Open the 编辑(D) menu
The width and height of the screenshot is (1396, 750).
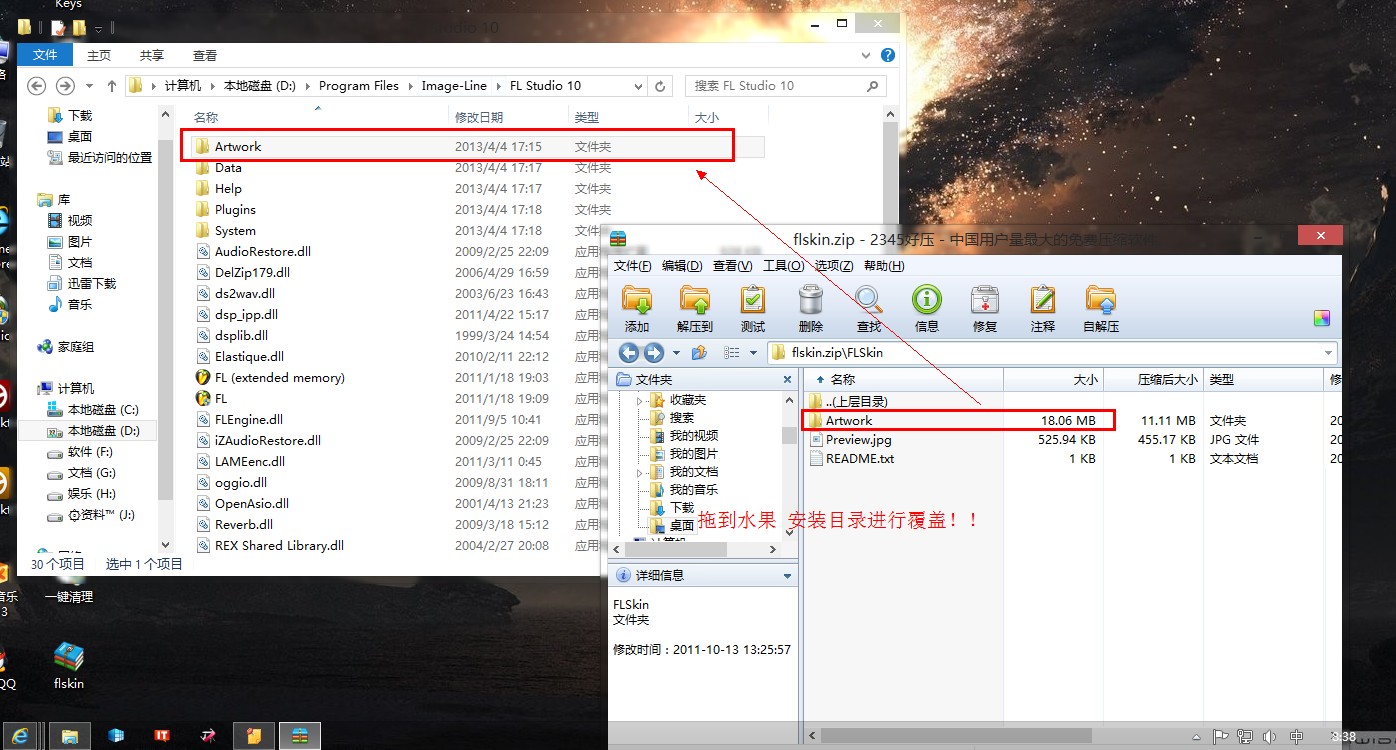682,266
